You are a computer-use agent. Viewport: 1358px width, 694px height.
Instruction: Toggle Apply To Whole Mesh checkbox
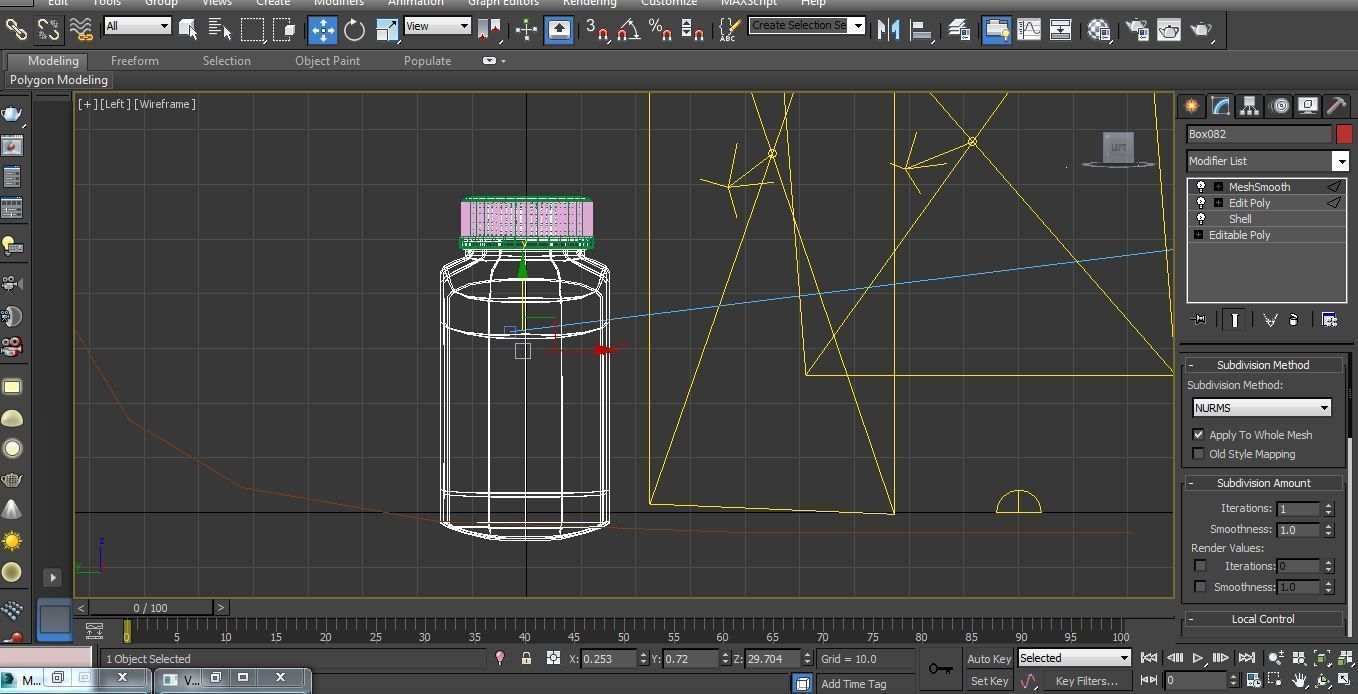[1198, 435]
